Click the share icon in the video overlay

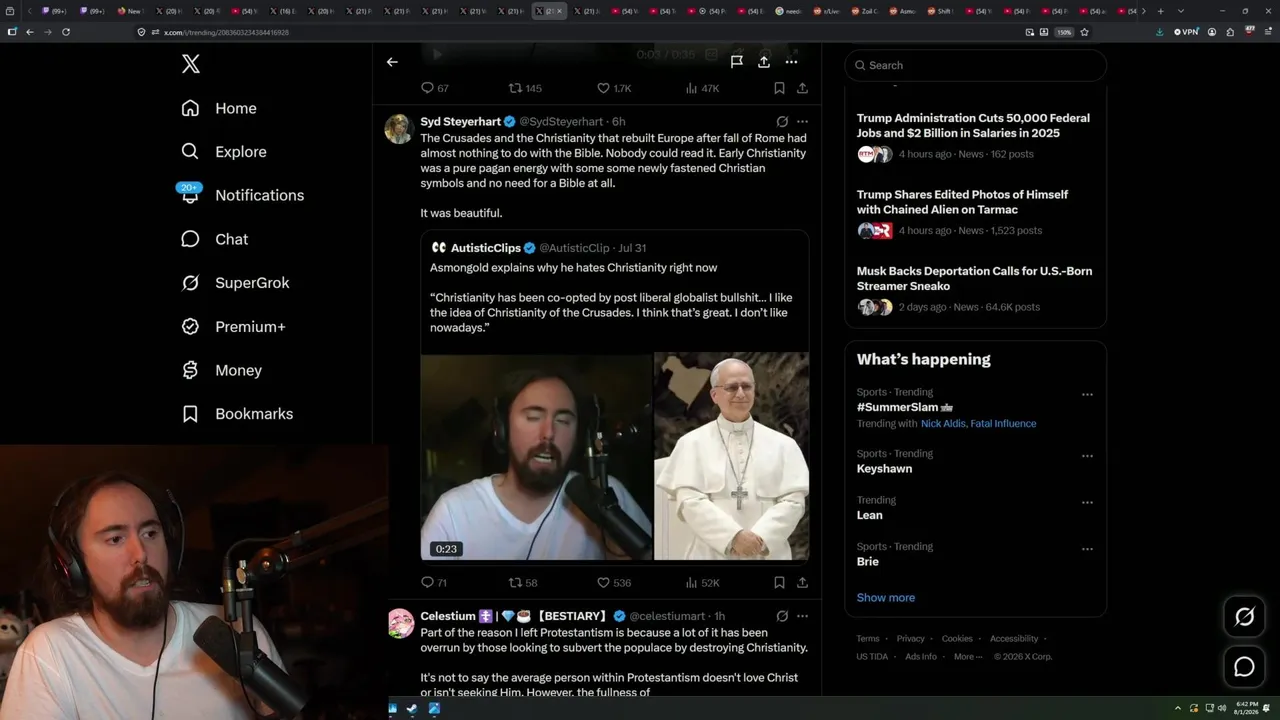pos(764,62)
